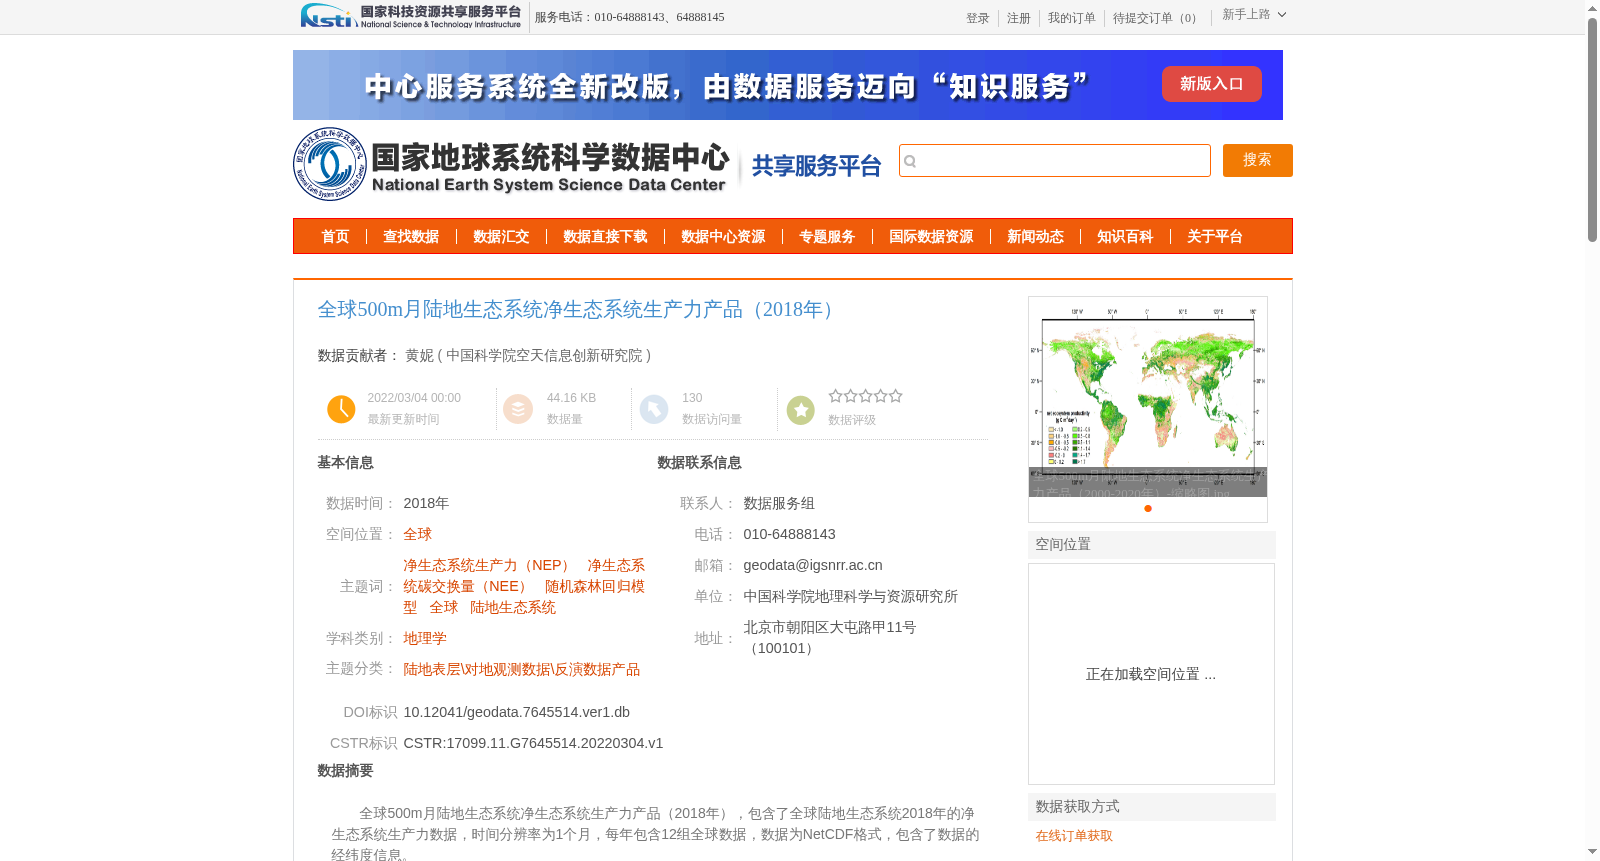Open 待提交订单 (0) link

click(x=1158, y=18)
